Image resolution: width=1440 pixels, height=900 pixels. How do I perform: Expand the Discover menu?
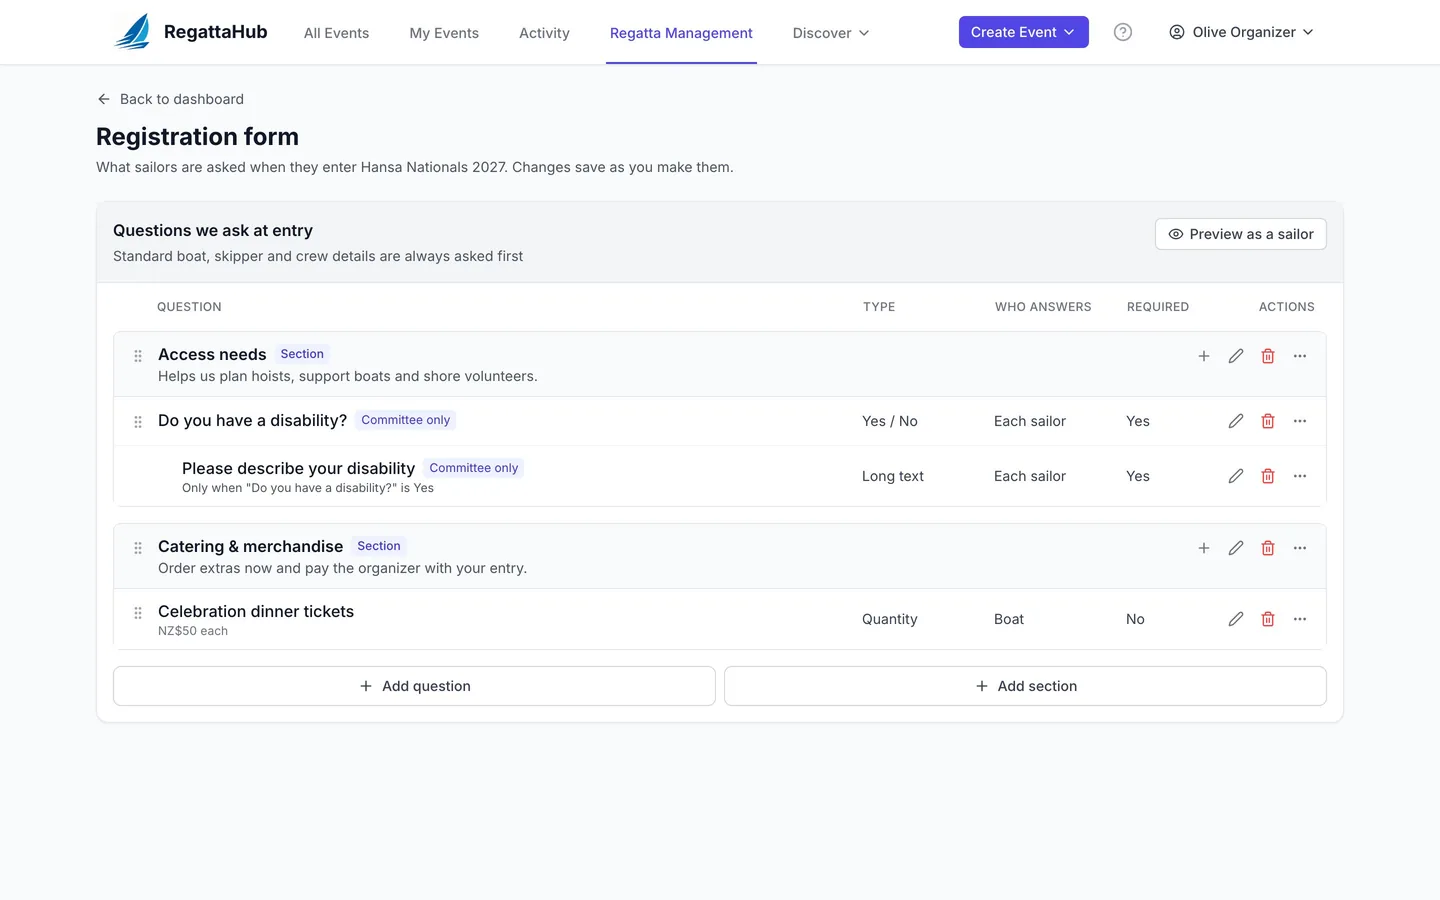pos(831,33)
